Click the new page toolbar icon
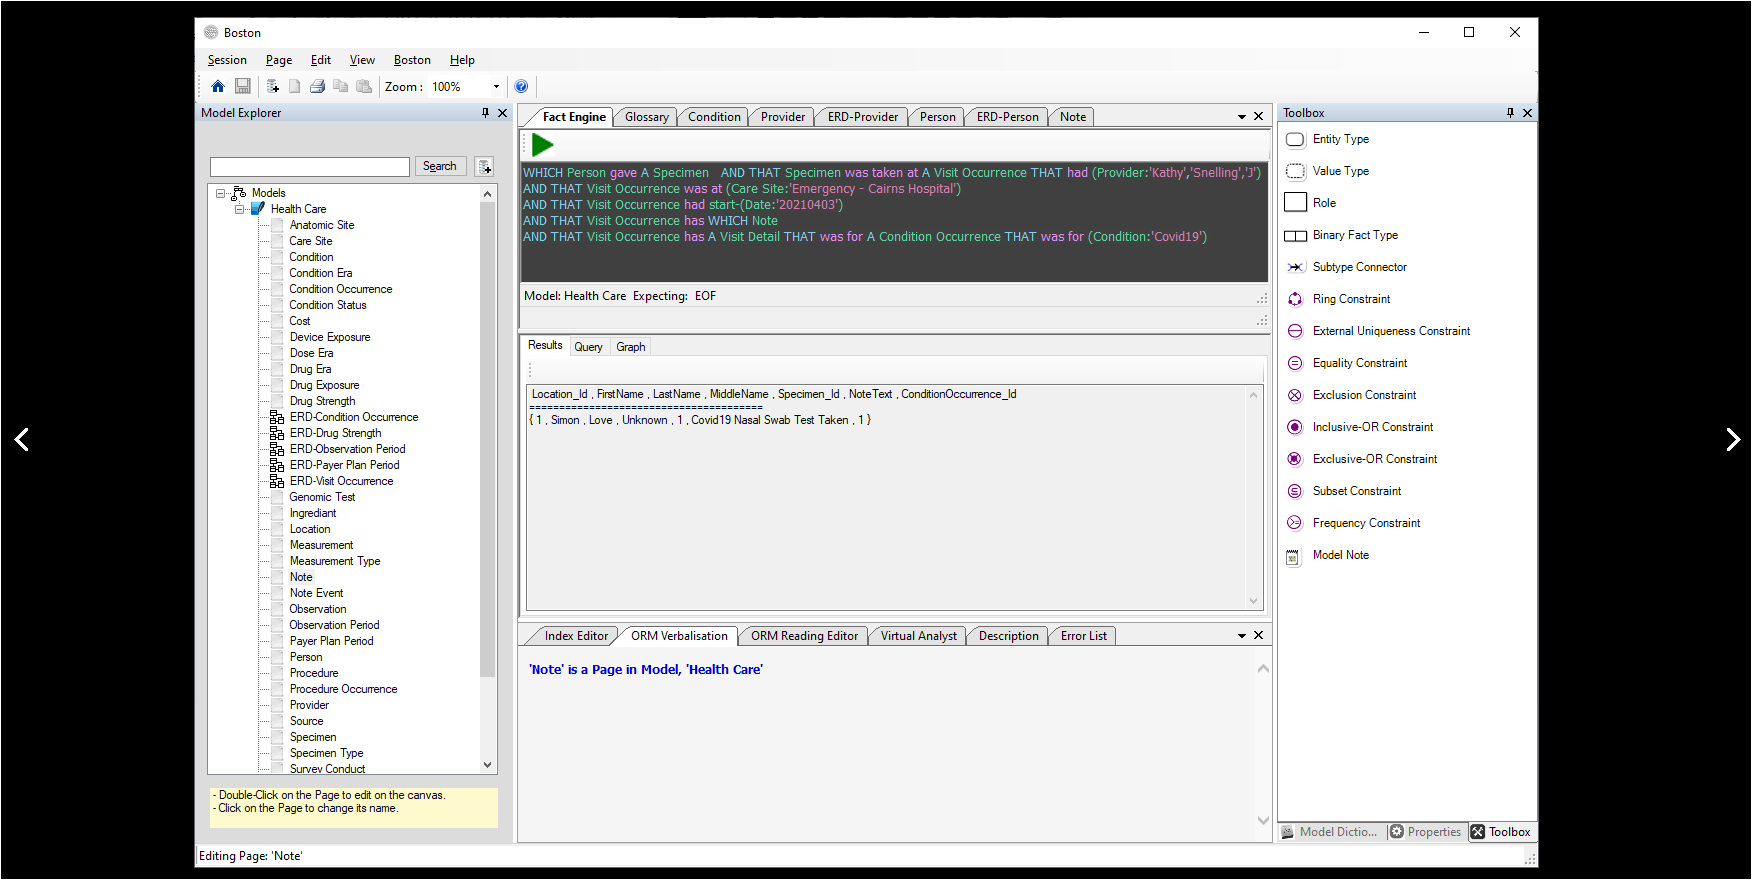 [x=294, y=87]
